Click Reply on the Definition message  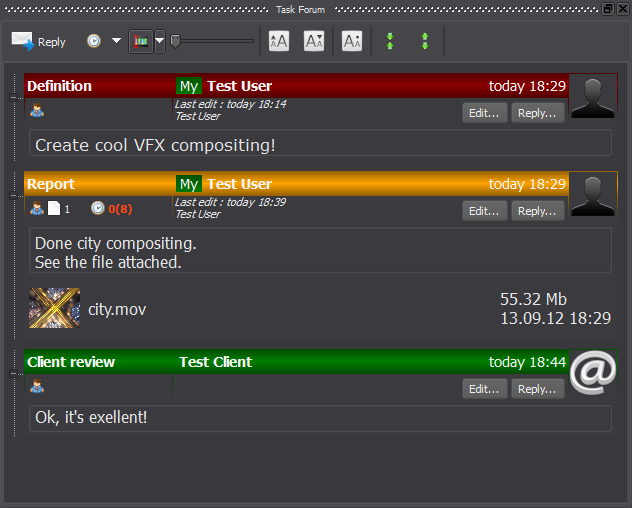point(538,113)
